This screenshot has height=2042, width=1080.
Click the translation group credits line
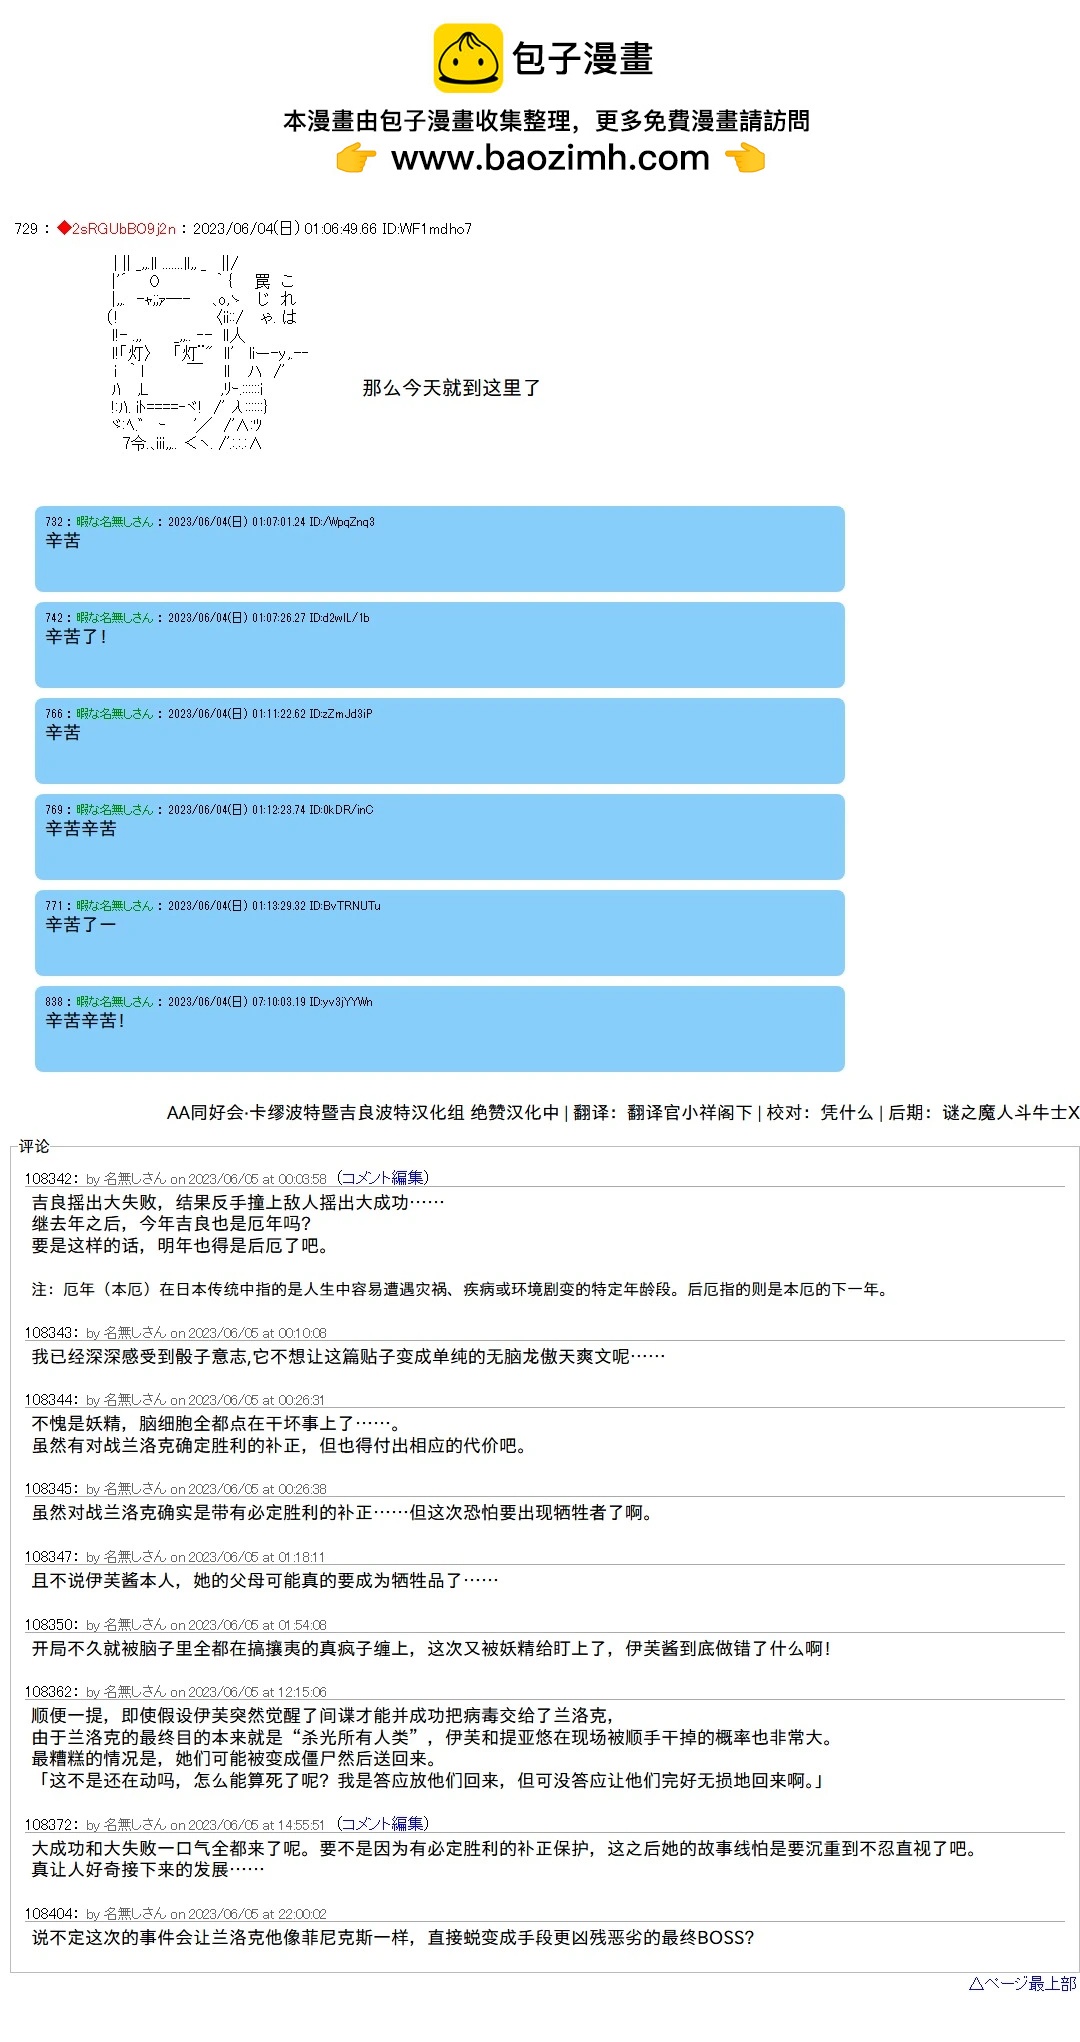point(623,1112)
